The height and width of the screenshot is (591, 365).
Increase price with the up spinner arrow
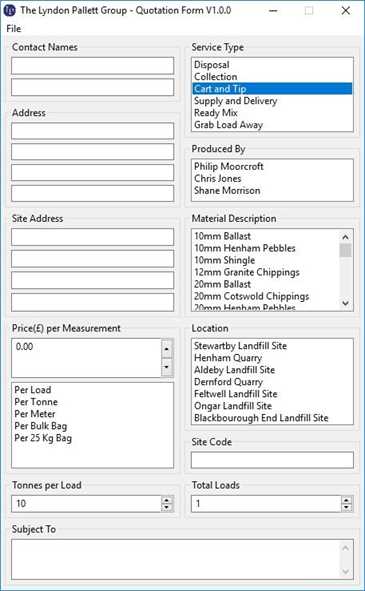point(167,349)
